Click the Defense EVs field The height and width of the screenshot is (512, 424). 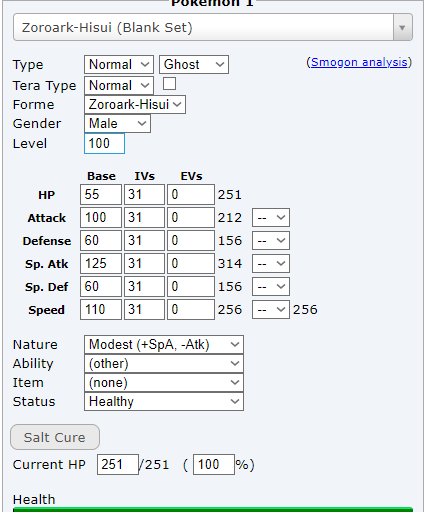191,240
